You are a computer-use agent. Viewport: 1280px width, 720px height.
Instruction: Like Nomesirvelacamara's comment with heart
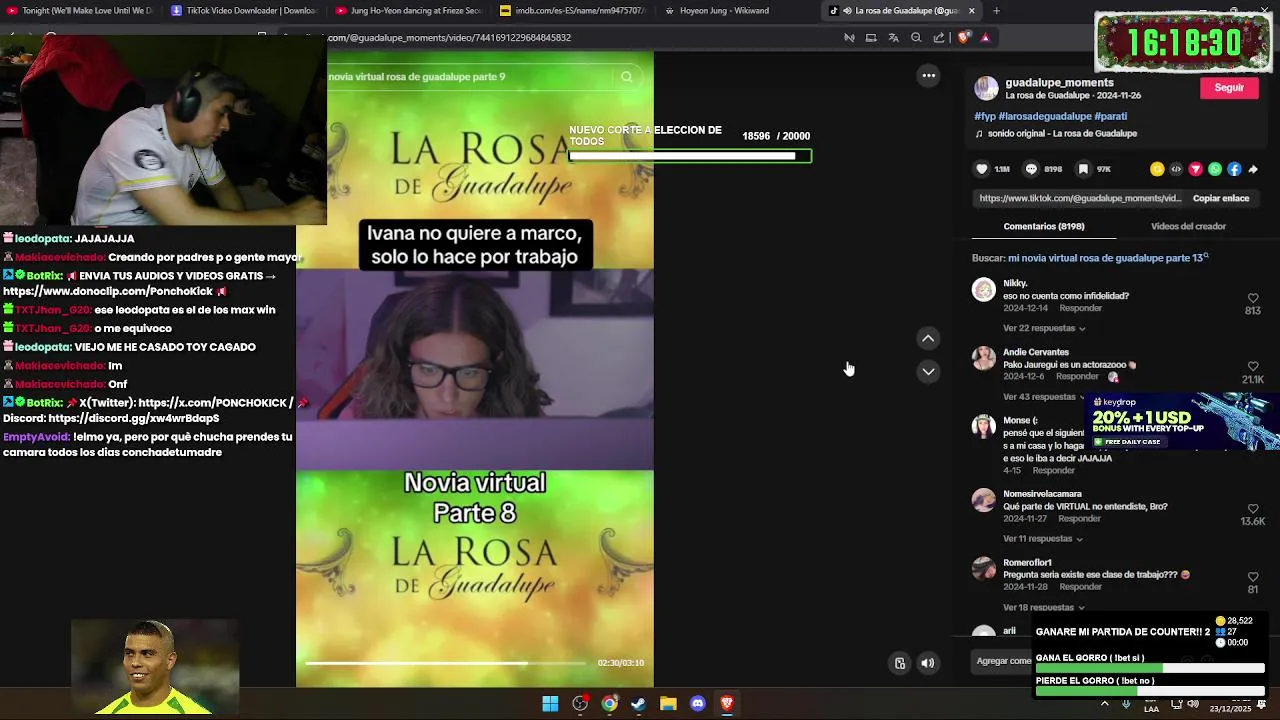pos(1253,509)
